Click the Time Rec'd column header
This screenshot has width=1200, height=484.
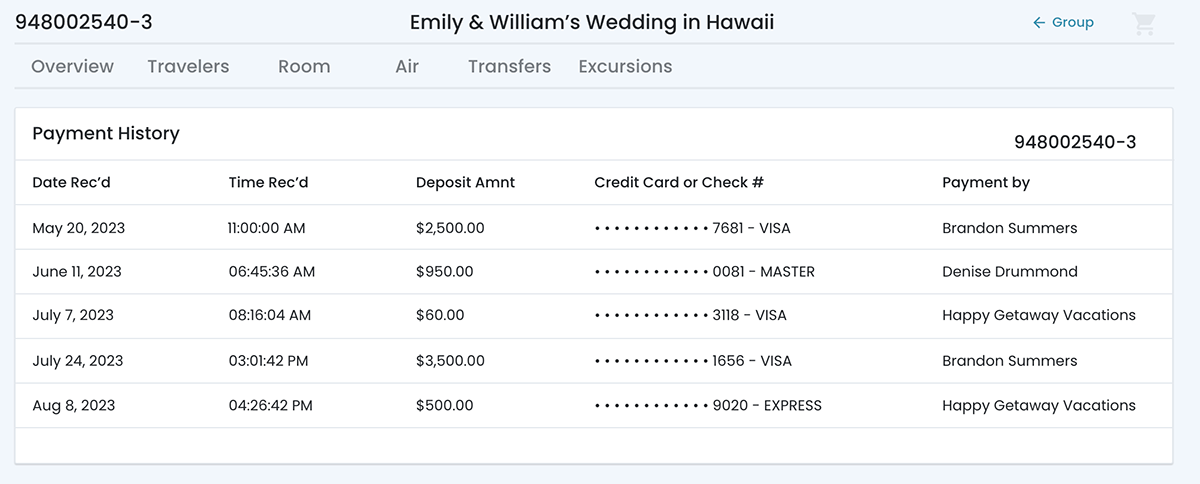pos(268,183)
